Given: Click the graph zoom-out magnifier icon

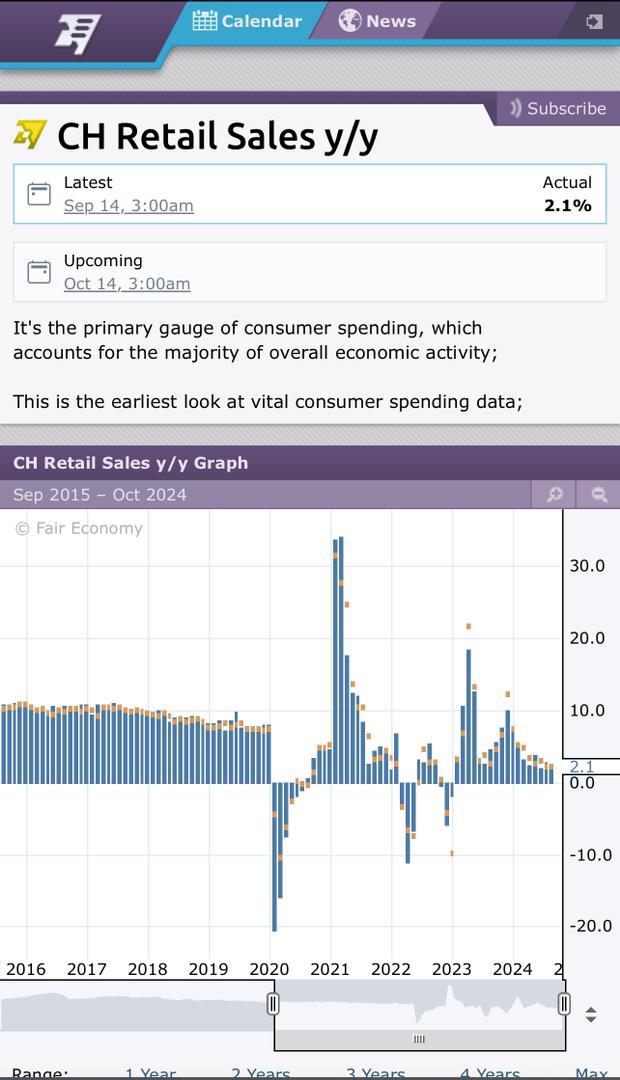Looking at the screenshot, I should 599,494.
